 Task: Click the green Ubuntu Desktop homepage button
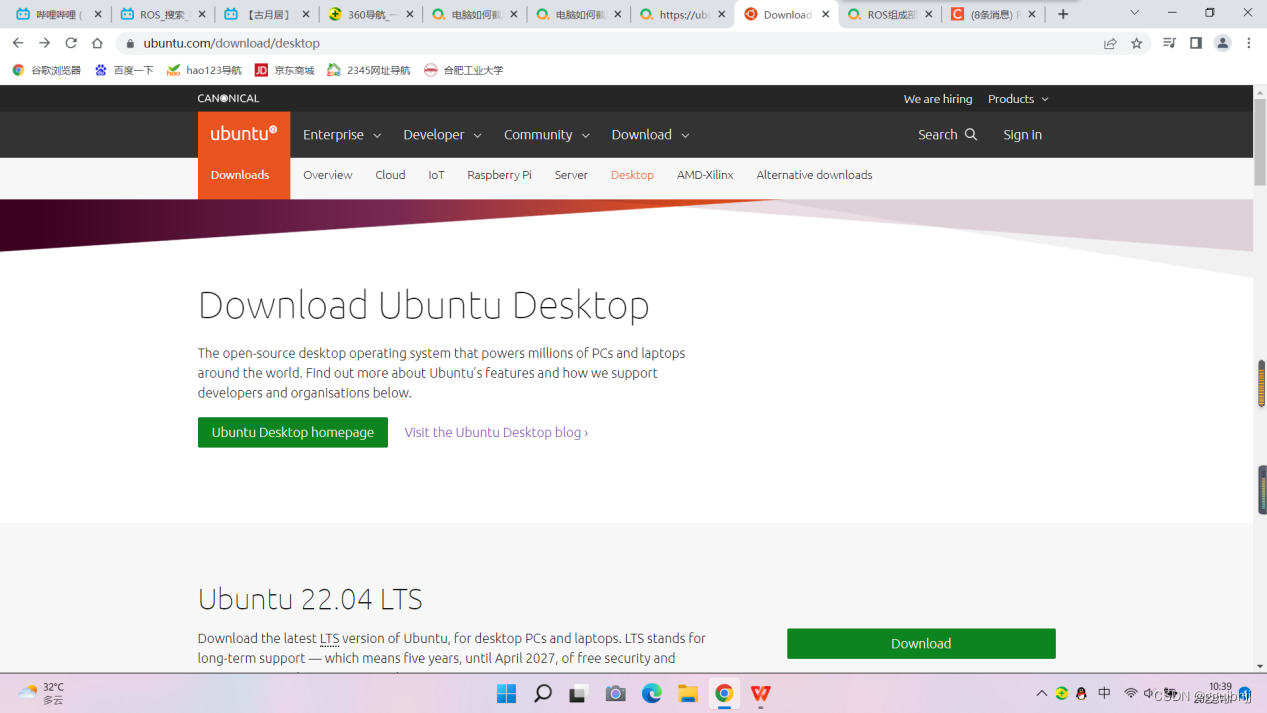pos(293,432)
